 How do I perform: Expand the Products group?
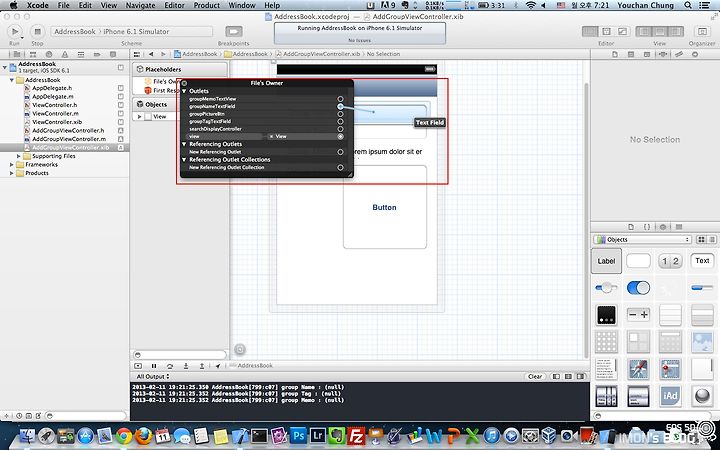(x=12, y=173)
